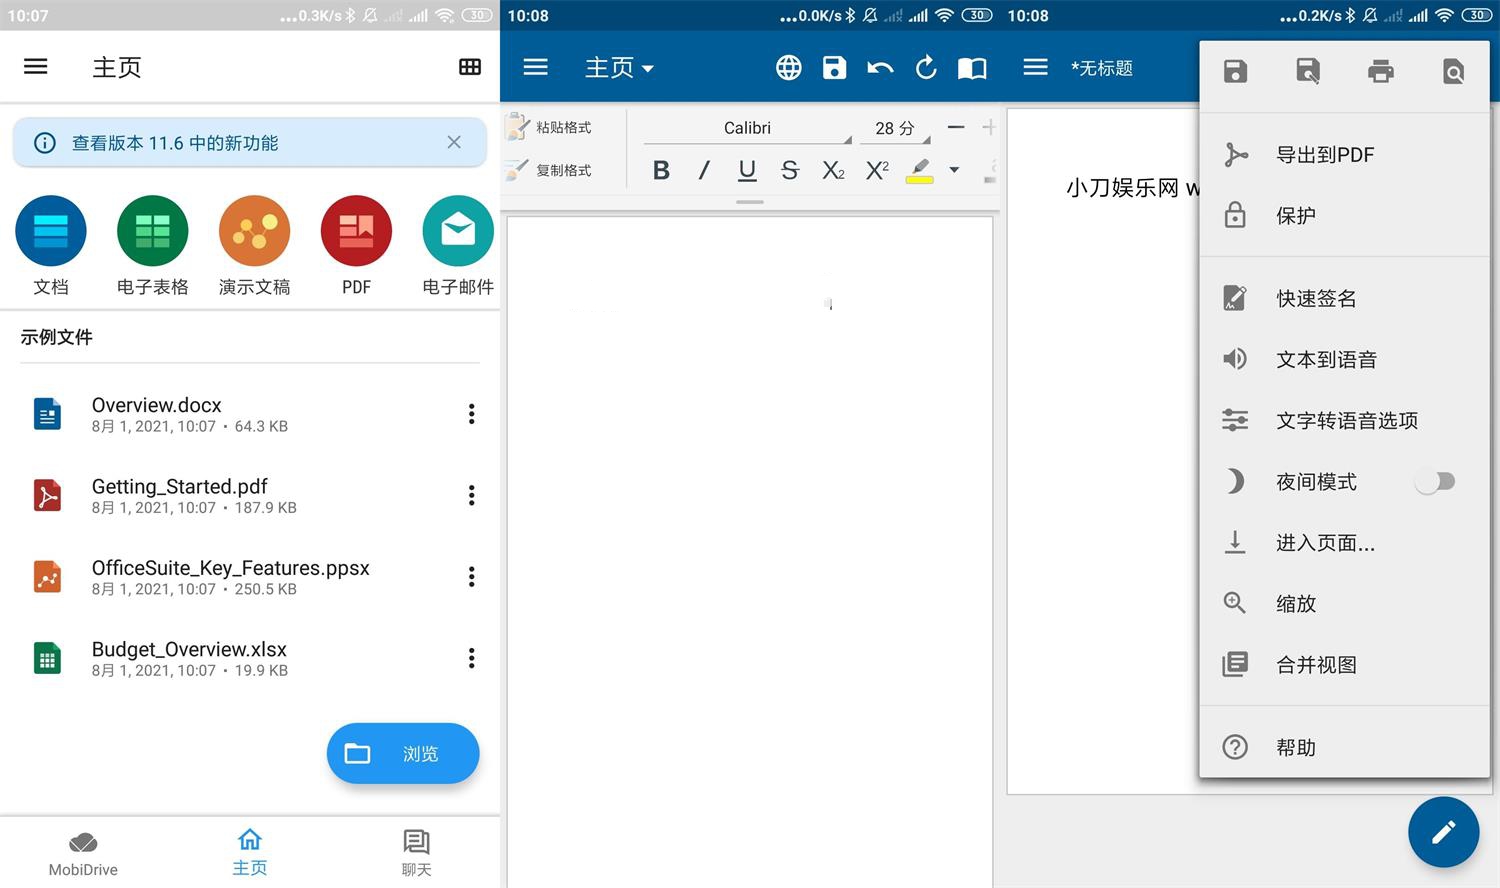This screenshot has height=888, width=1500.
Task: Click the globe icon in the editor toolbar
Action: [788, 67]
